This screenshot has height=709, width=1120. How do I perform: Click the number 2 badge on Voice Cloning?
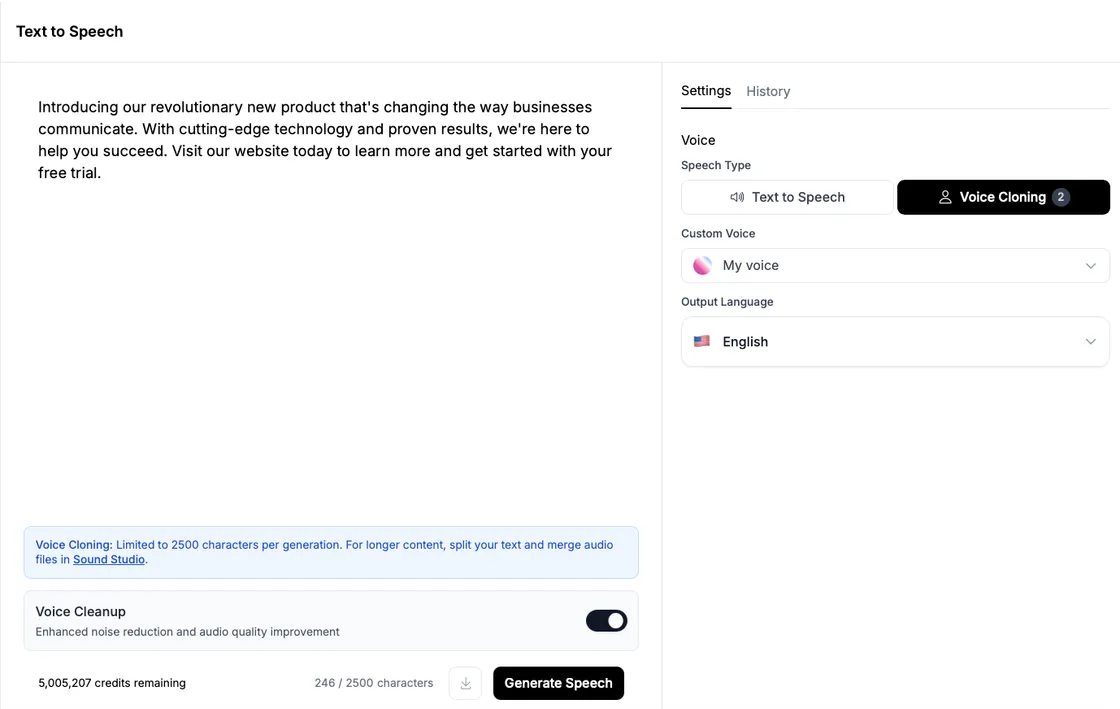(1061, 197)
